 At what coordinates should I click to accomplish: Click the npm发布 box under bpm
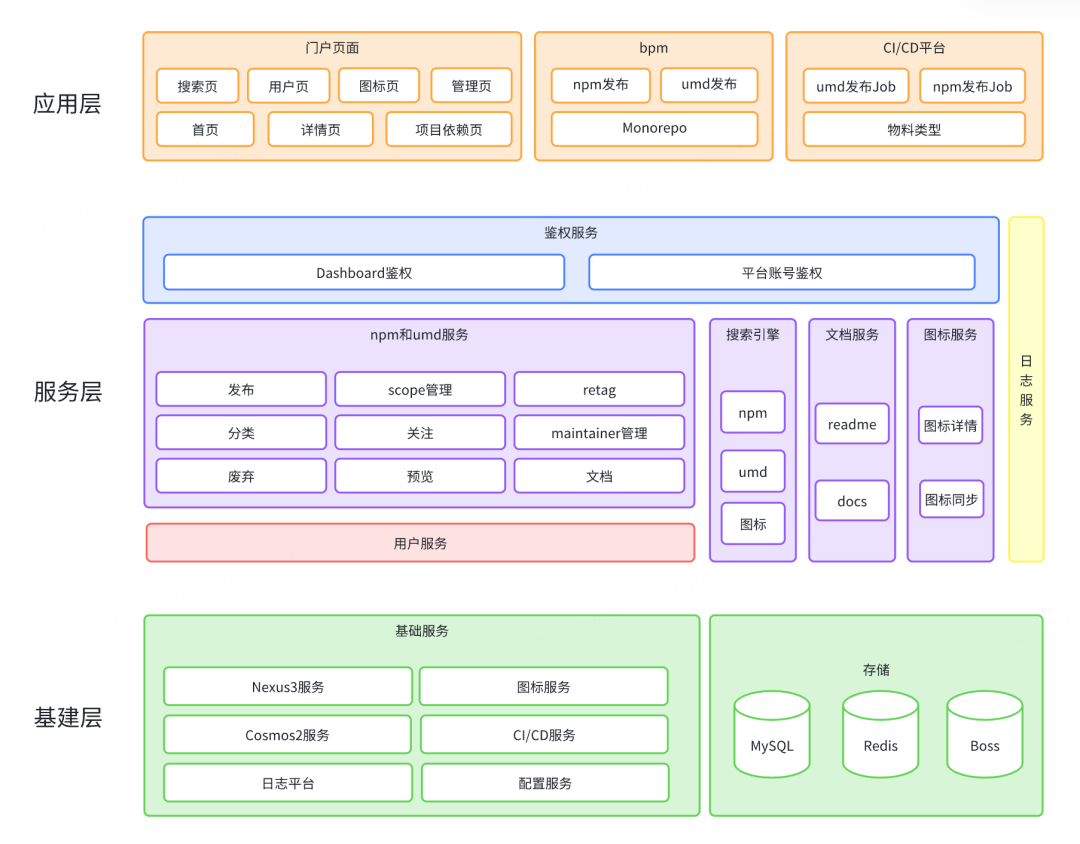tap(601, 85)
